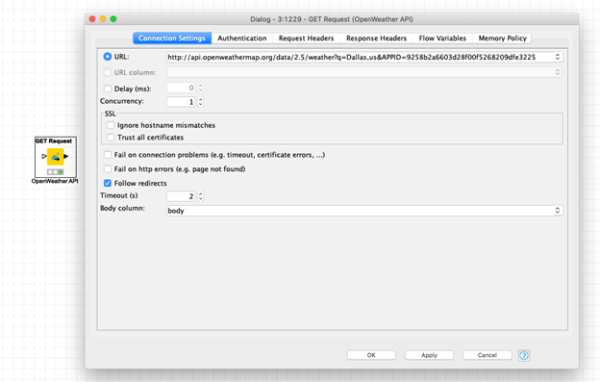Click the node status traffic light indicator
The height and width of the screenshot is (382, 600).
pyautogui.click(x=55, y=172)
